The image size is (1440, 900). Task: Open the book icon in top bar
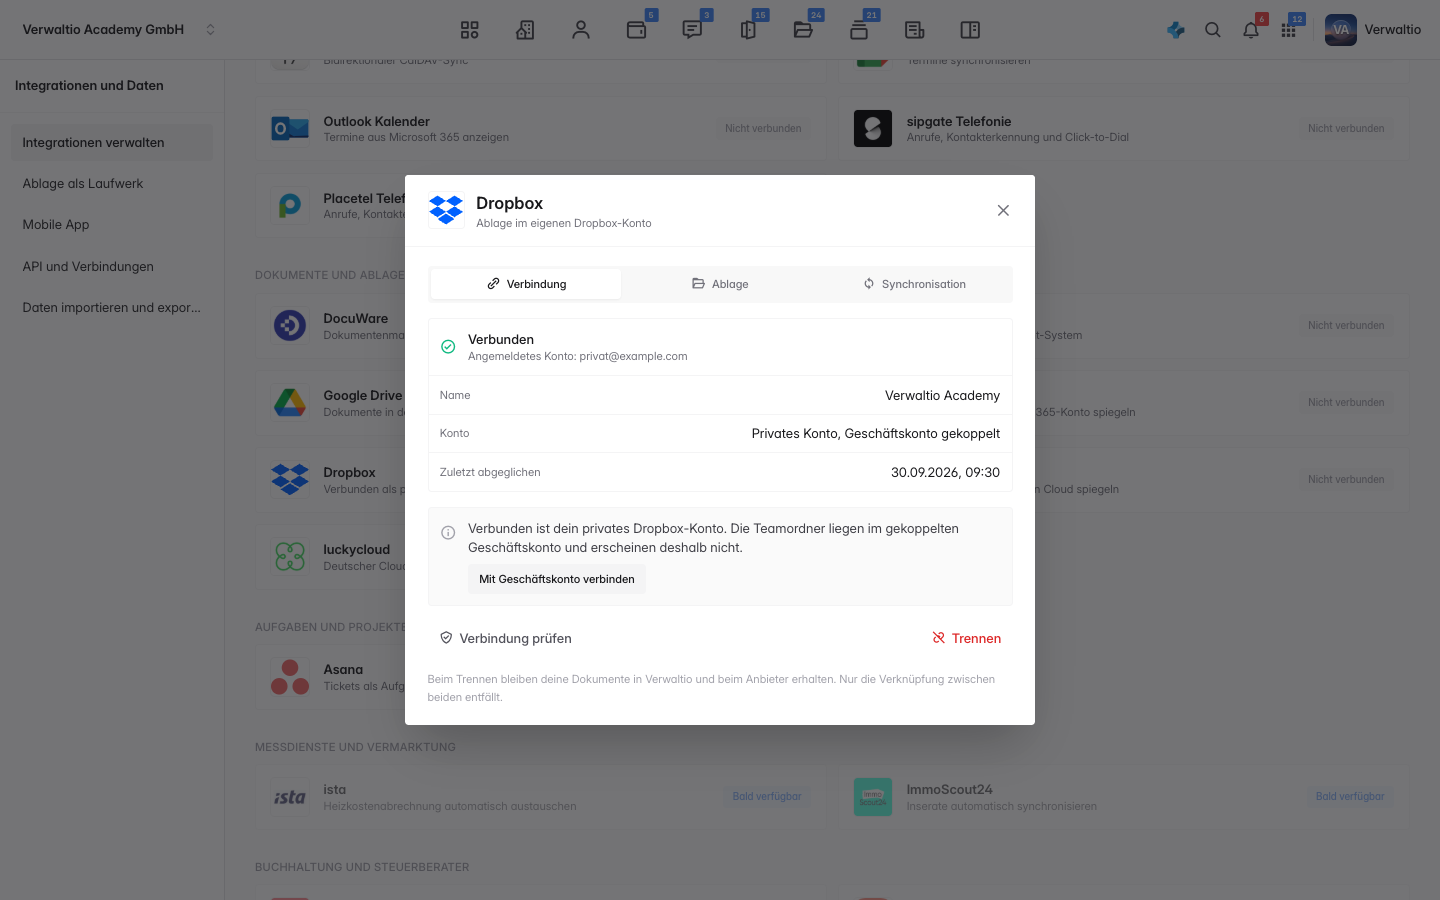pyautogui.click(x=970, y=30)
